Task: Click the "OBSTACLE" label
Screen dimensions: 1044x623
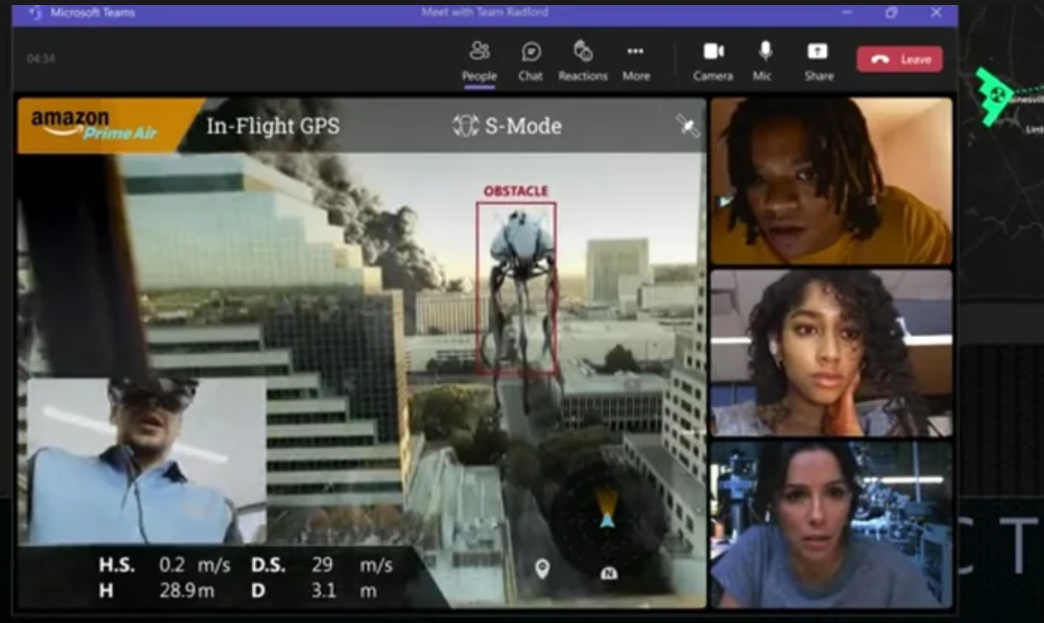Action: (x=516, y=191)
